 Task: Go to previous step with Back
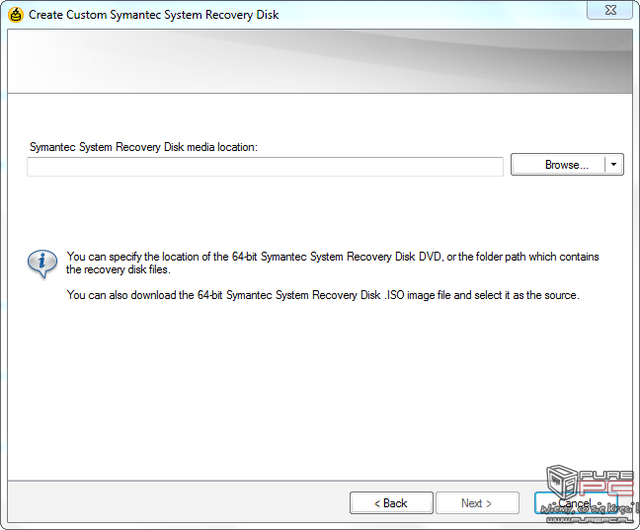391,503
